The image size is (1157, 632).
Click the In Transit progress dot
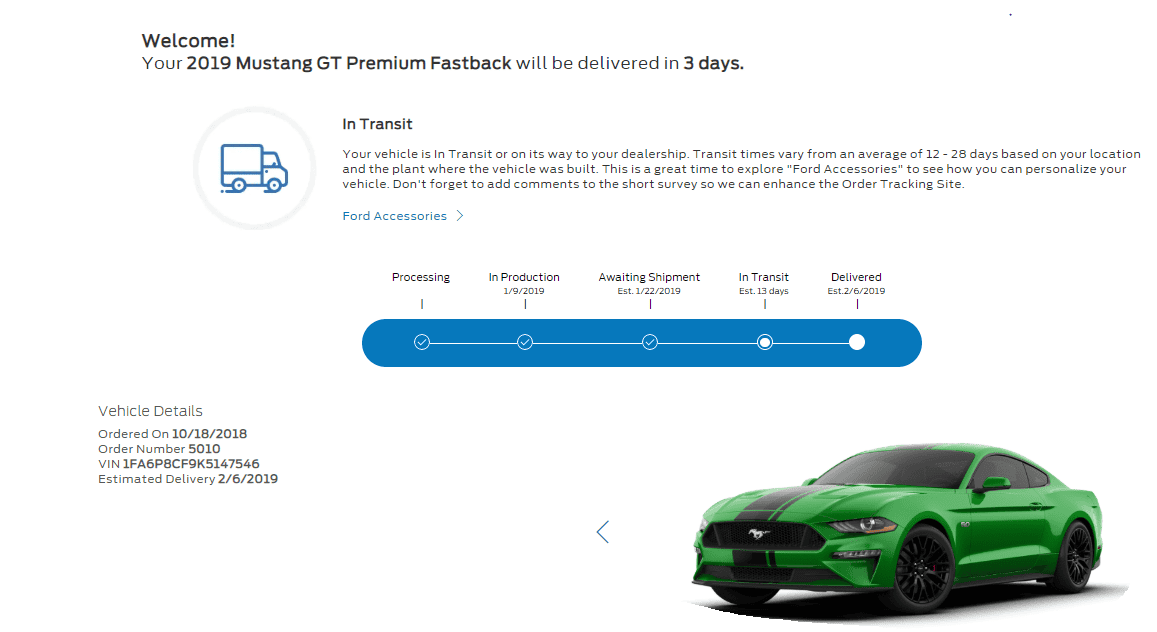765,342
